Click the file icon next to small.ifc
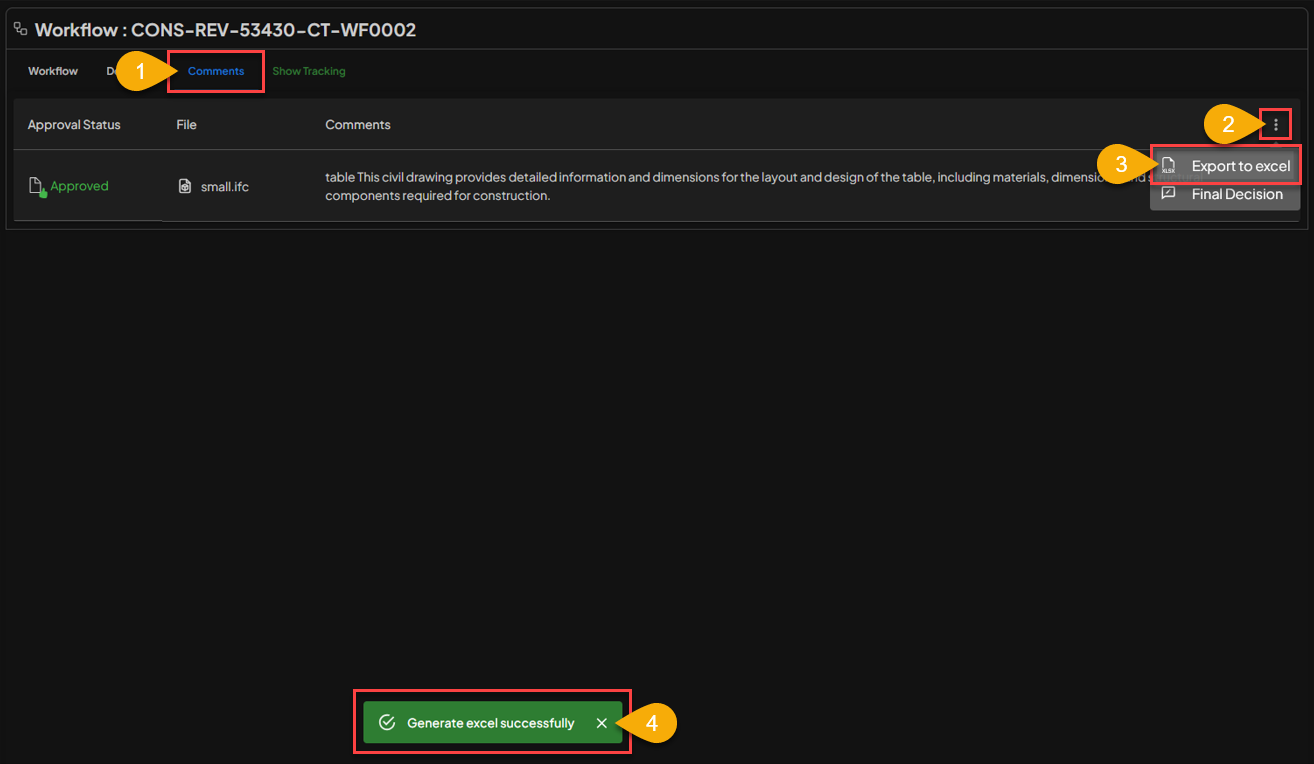1314x764 pixels. click(x=184, y=186)
